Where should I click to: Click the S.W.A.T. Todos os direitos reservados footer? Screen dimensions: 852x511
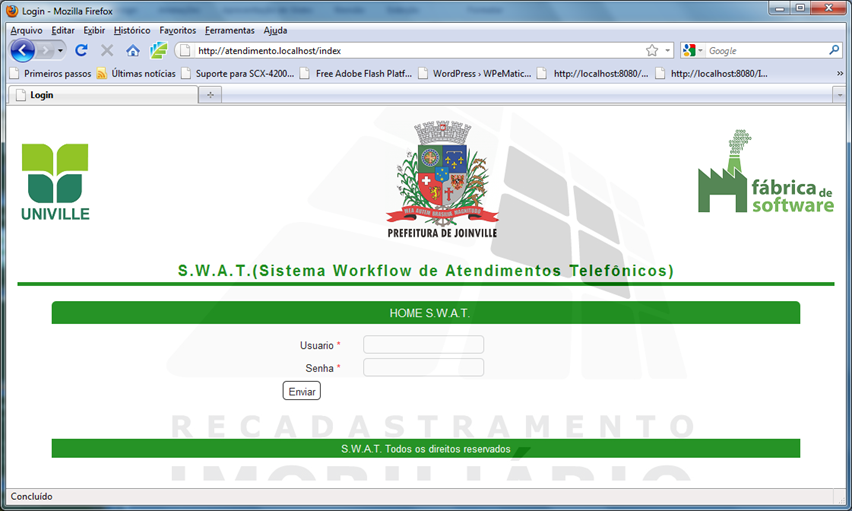(426, 448)
